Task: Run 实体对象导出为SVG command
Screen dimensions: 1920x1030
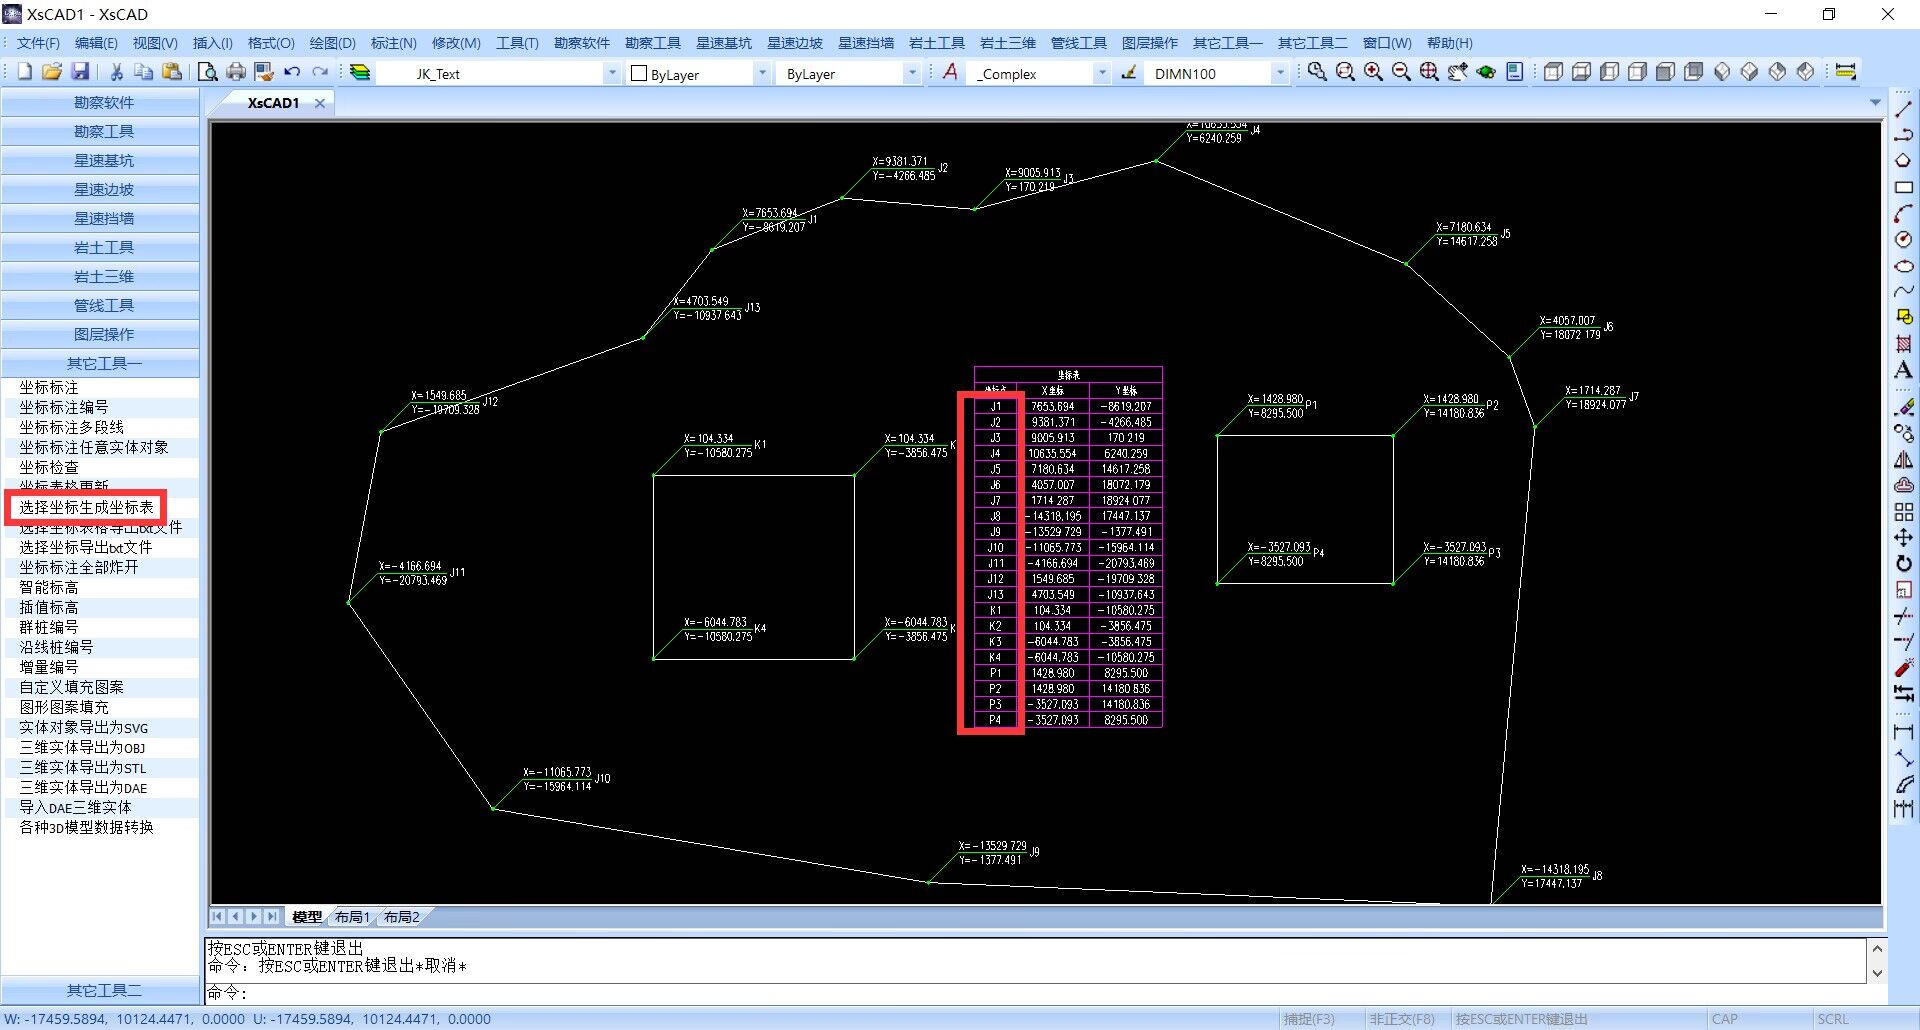Action: pyautogui.click(x=83, y=727)
